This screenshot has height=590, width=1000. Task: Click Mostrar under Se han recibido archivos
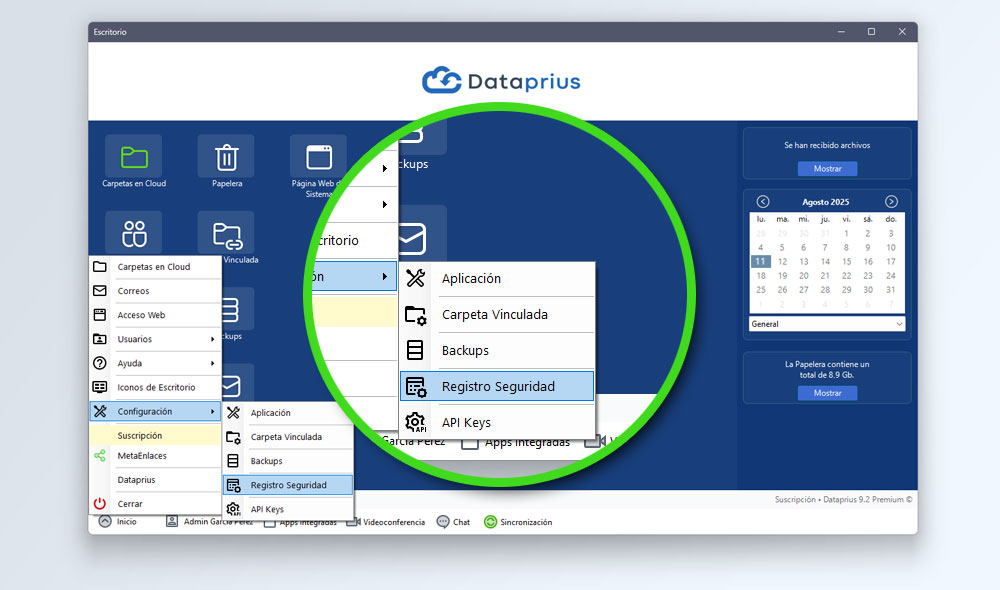(x=827, y=168)
